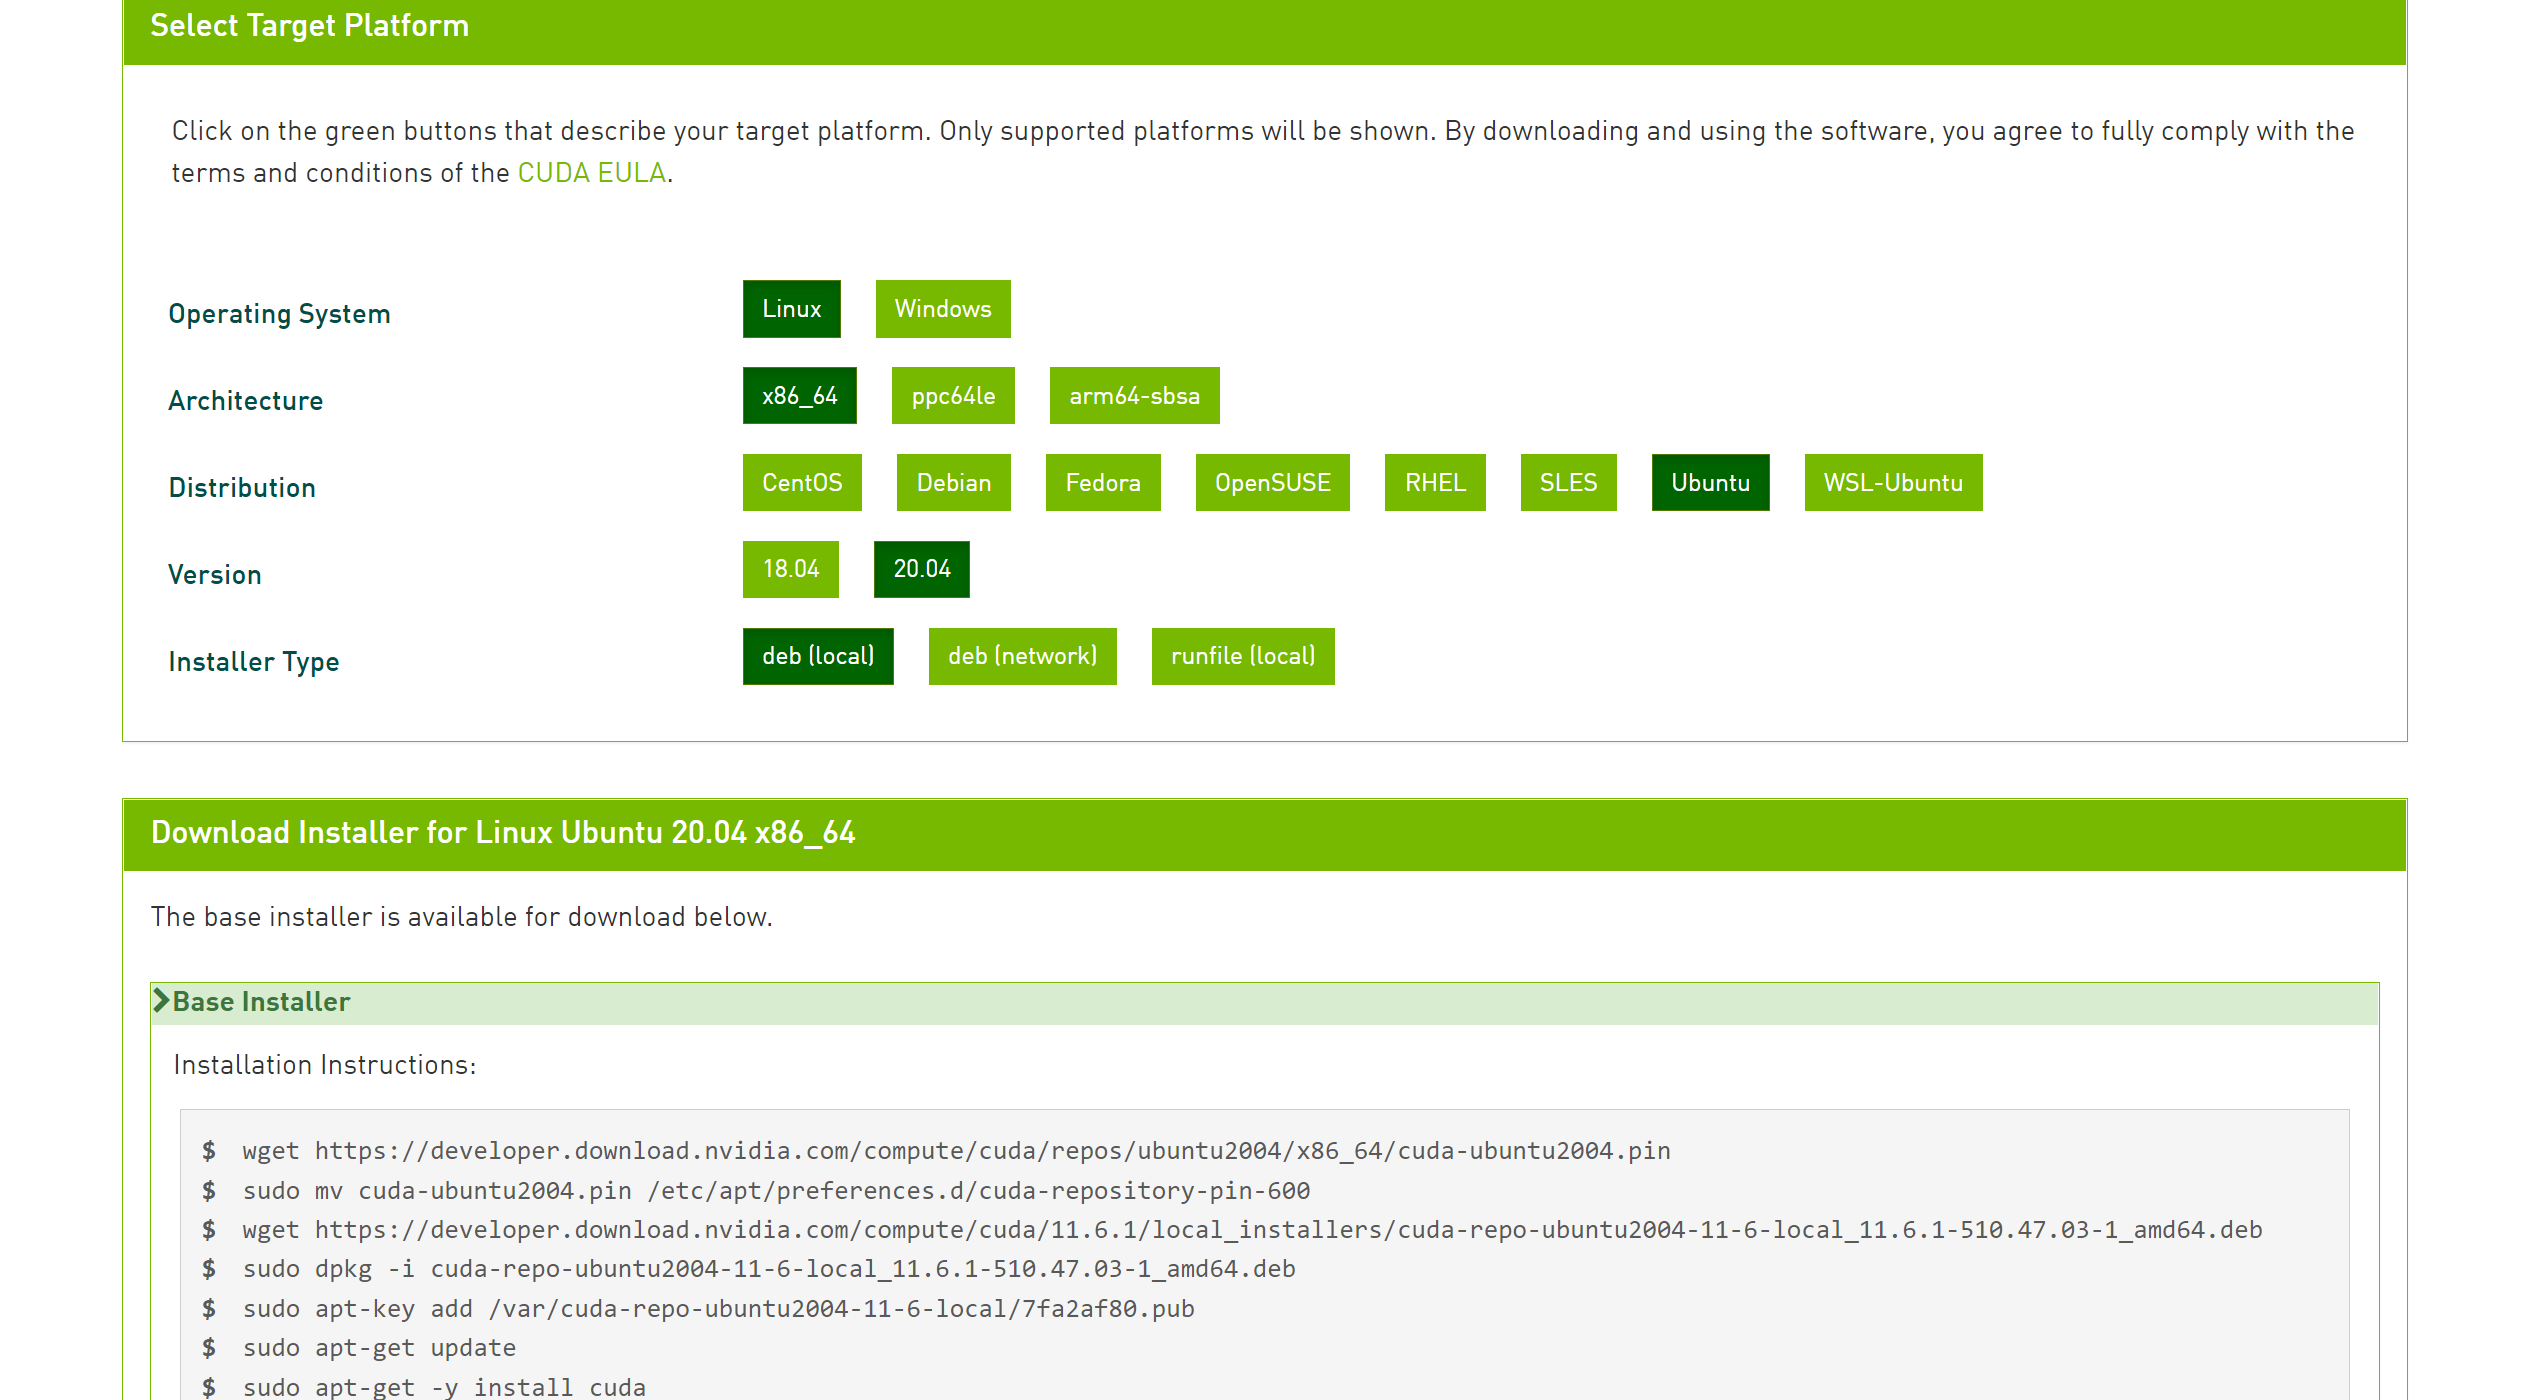The height and width of the screenshot is (1400, 2529).
Task: Click the Select Target Platform header
Action: (x=309, y=25)
